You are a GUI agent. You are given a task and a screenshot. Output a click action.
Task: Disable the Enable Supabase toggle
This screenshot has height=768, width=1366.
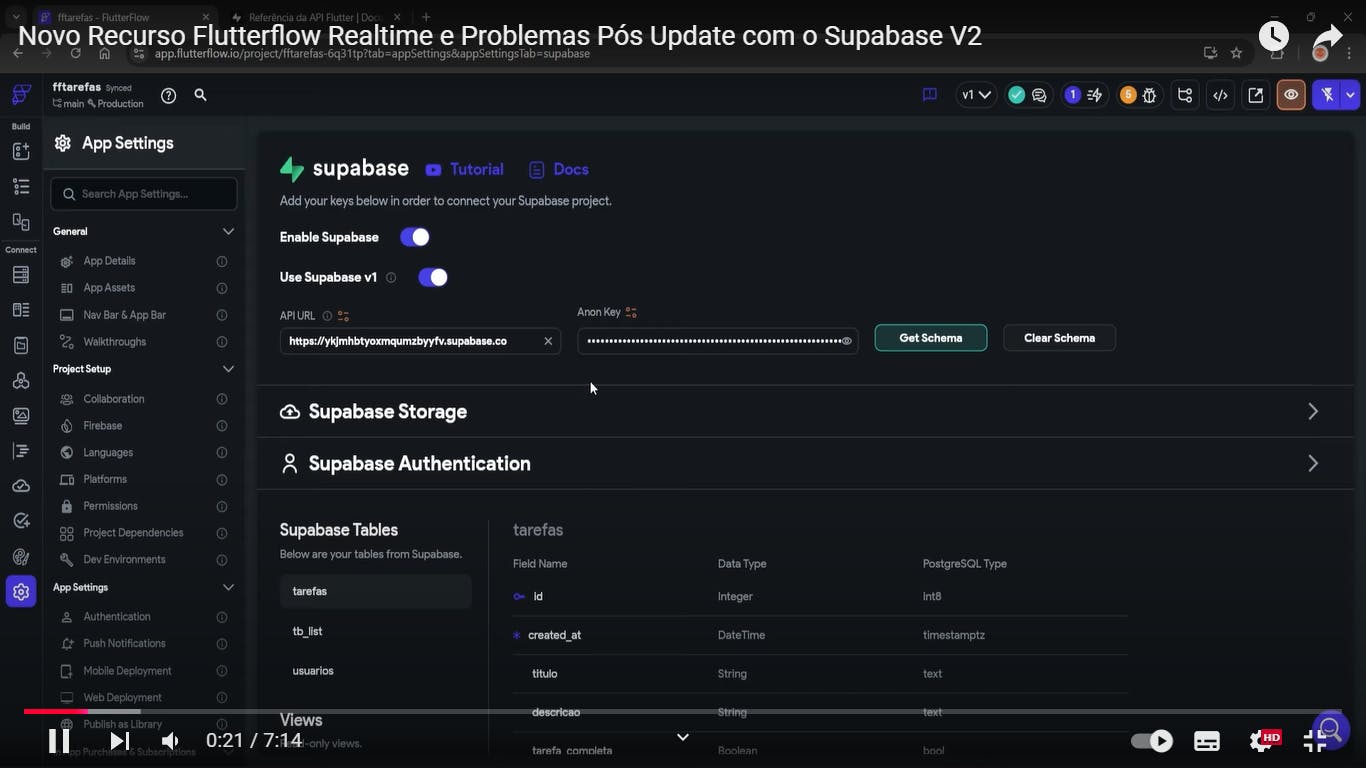[x=415, y=237]
